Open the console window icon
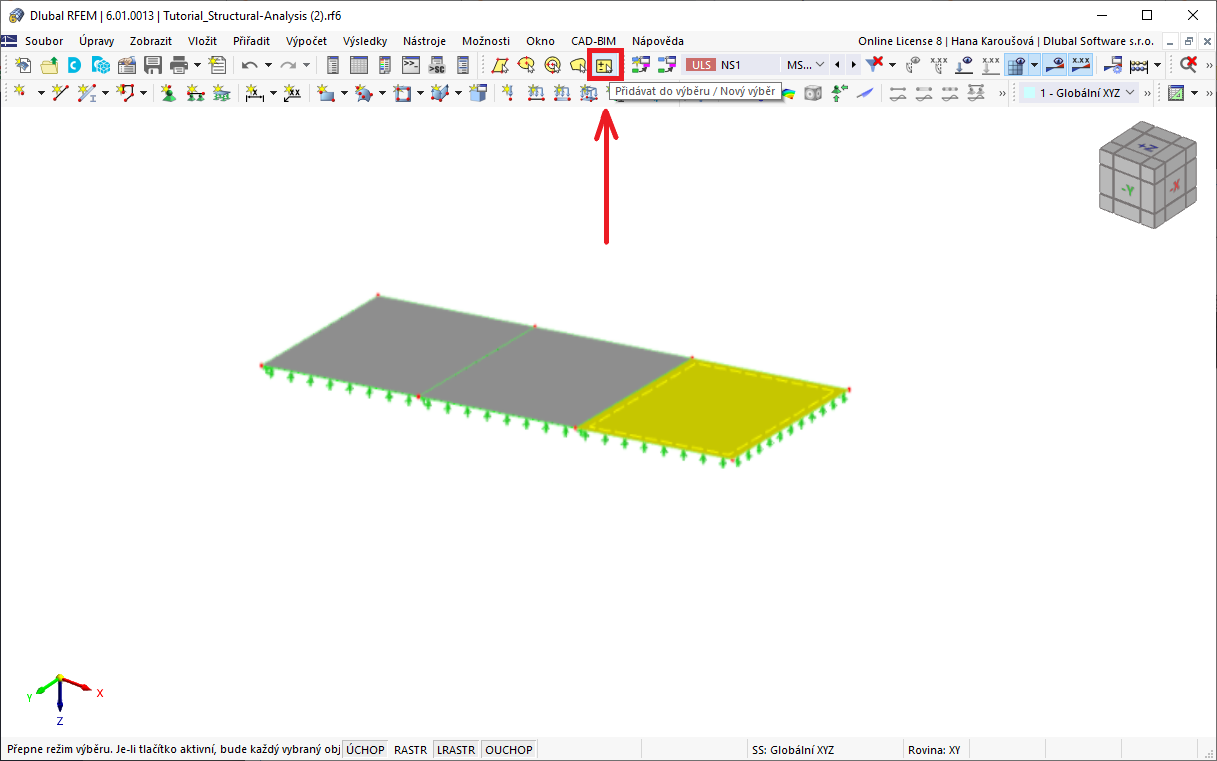1217x761 pixels. (411, 65)
